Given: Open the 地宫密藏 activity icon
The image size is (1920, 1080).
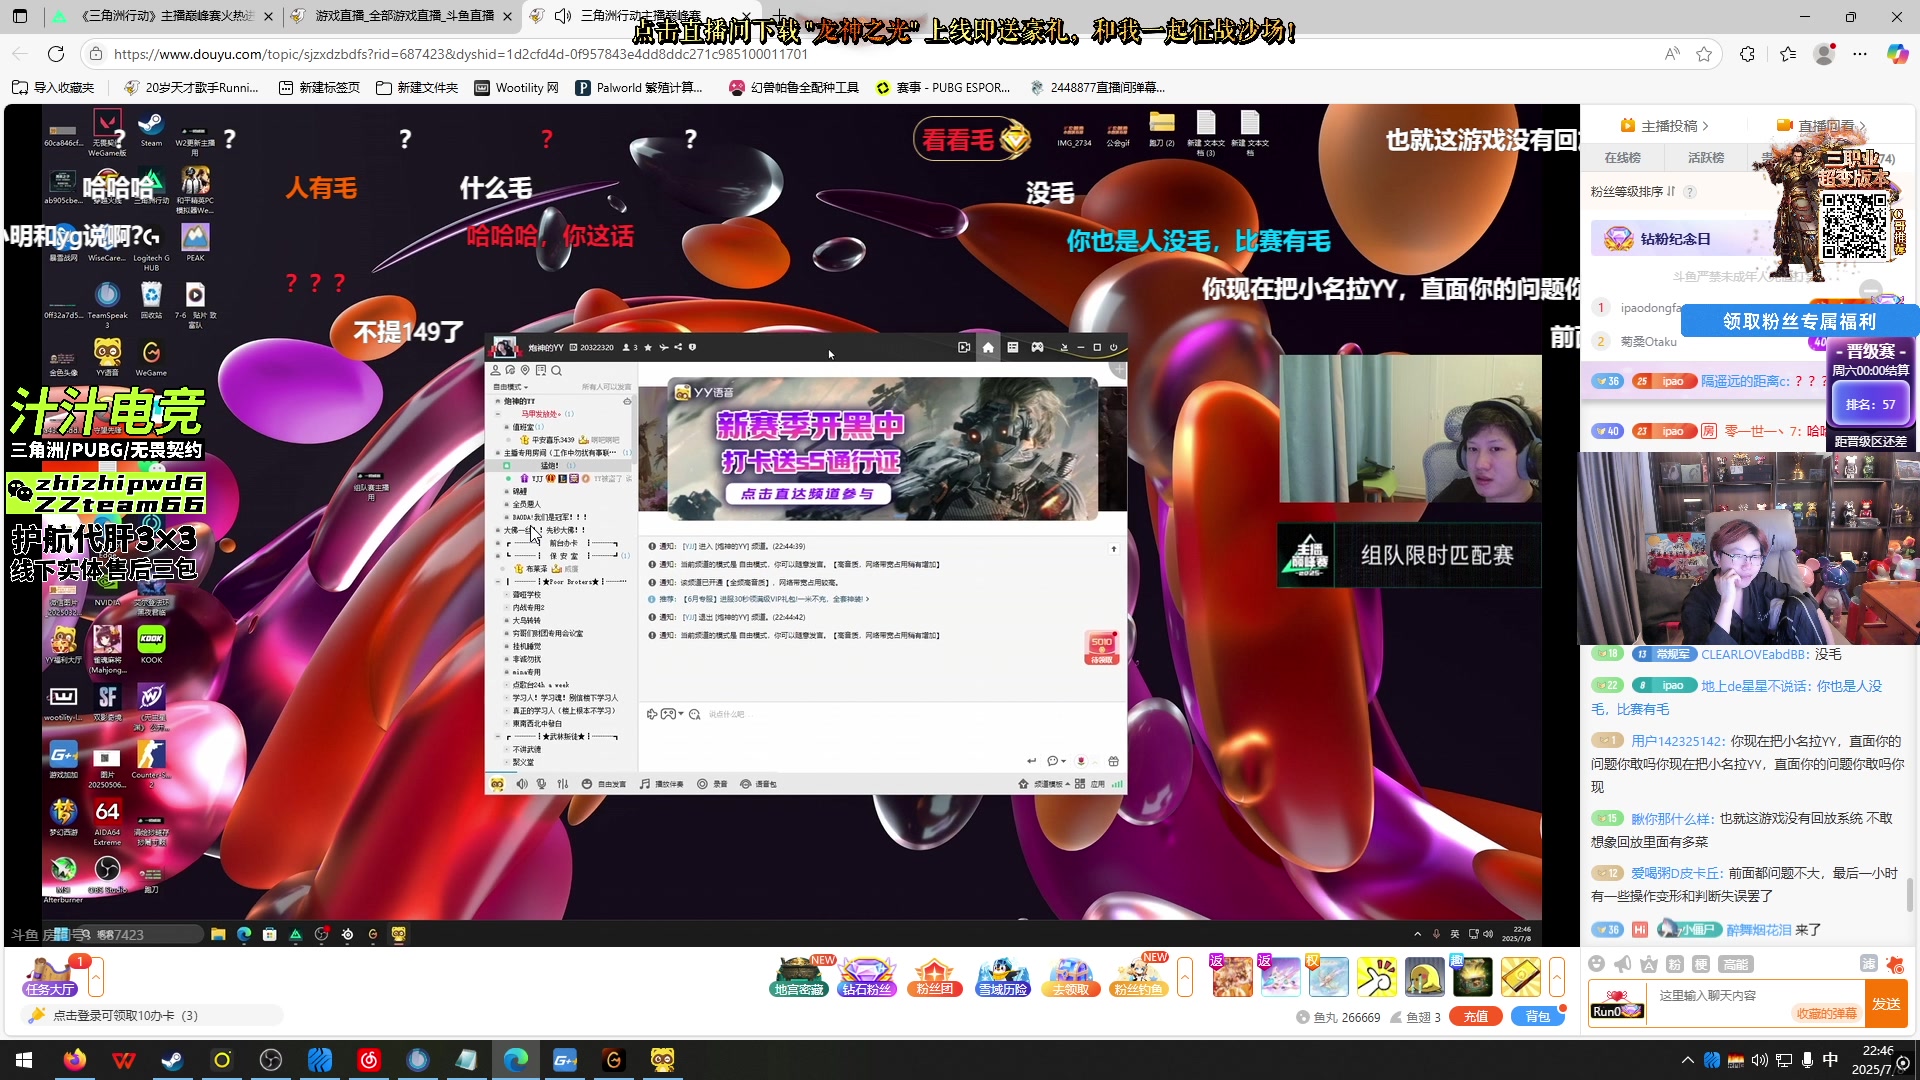Looking at the screenshot, I should pos(799,976).
